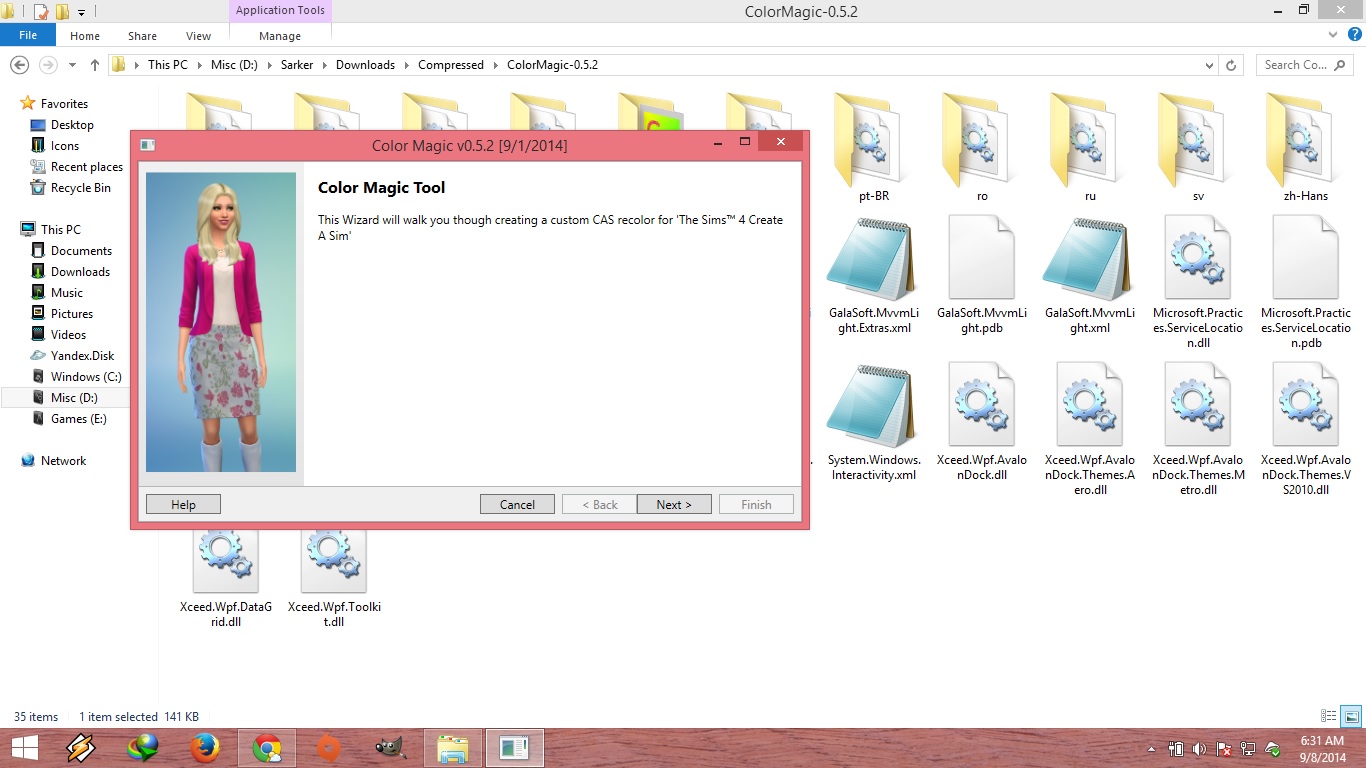Screen dimensions: 1366x768
Task: Click Next in the Color Magic wizard
Action: pos(674,504)
